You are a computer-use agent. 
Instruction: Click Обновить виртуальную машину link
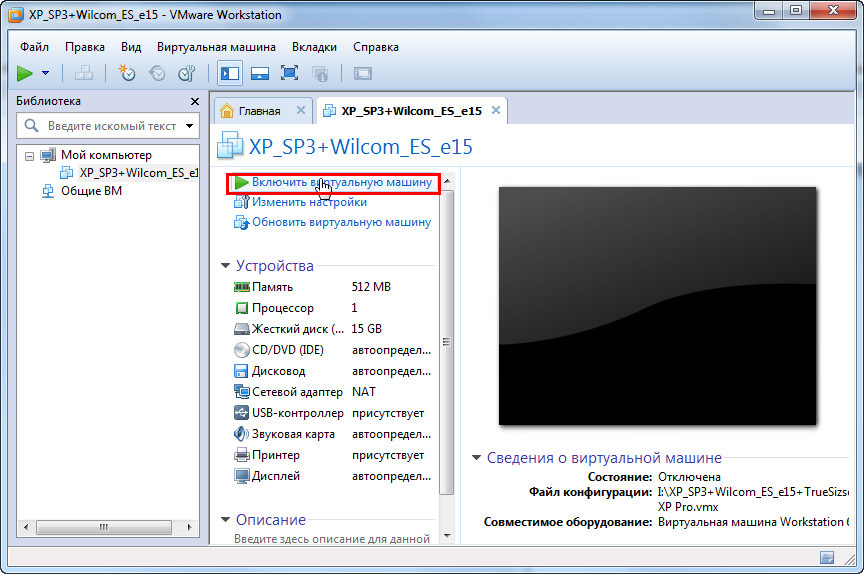click(342, 223)
